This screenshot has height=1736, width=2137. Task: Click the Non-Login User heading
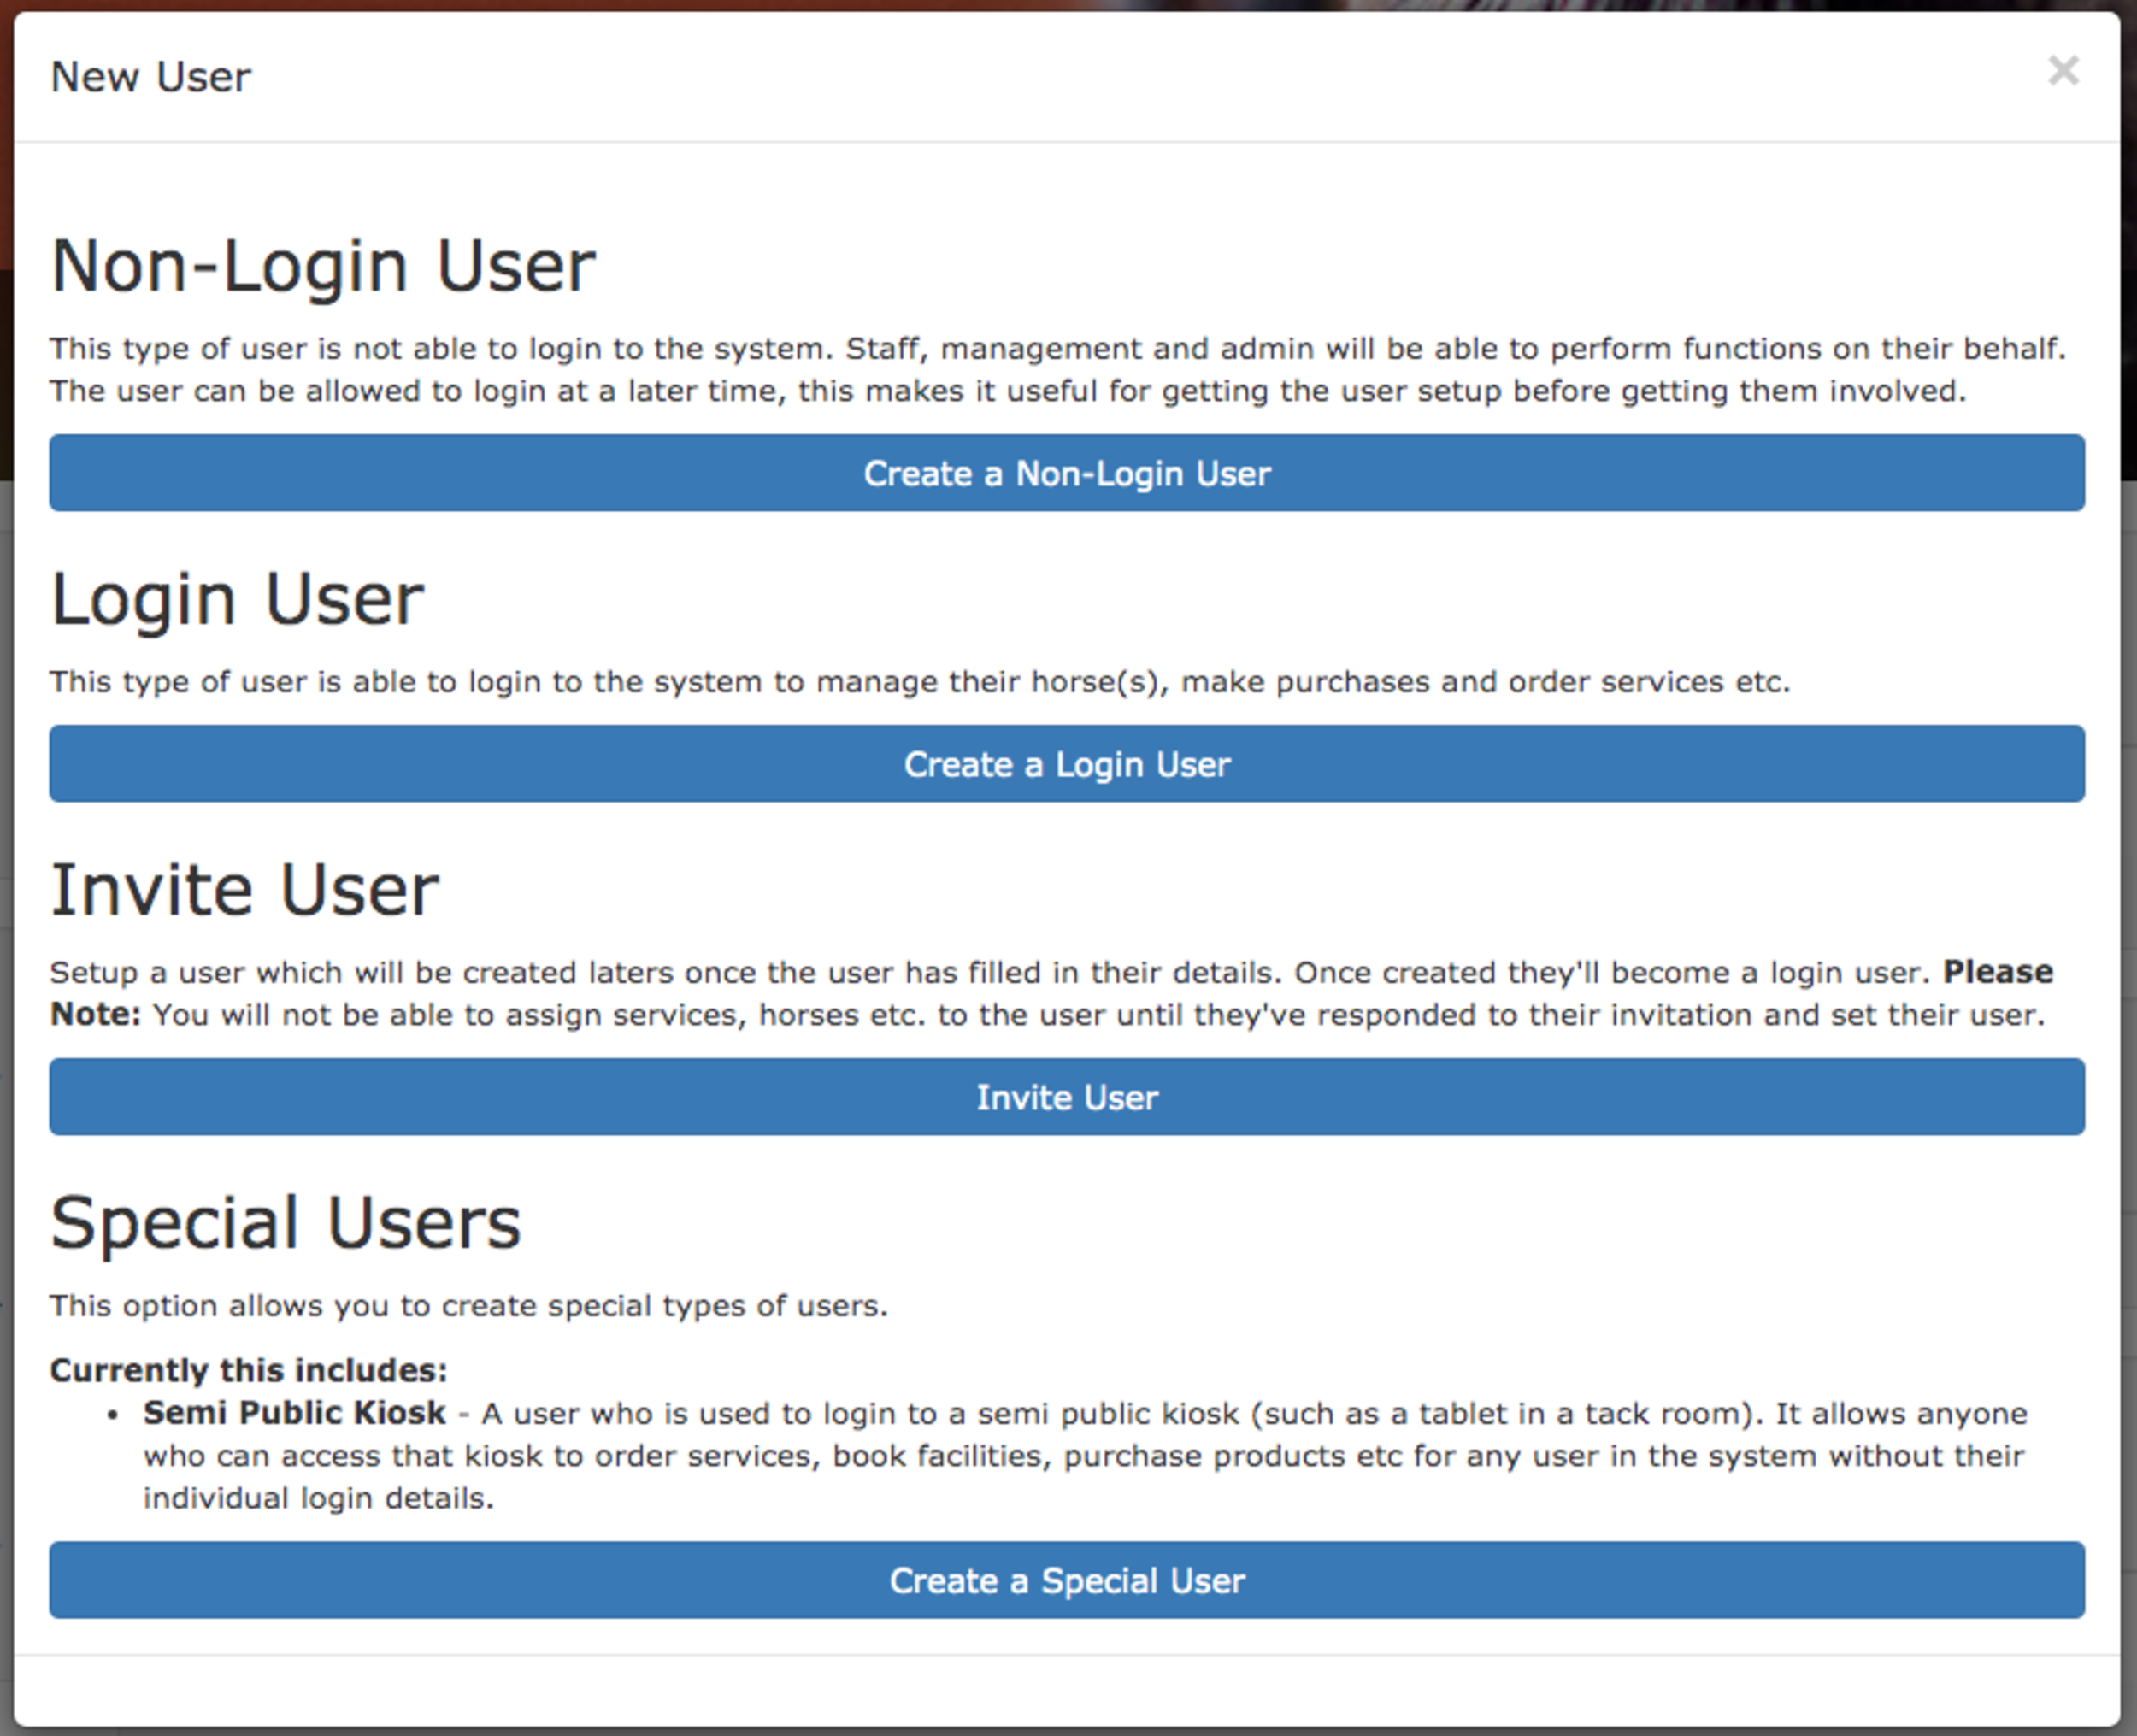[323, 267]
